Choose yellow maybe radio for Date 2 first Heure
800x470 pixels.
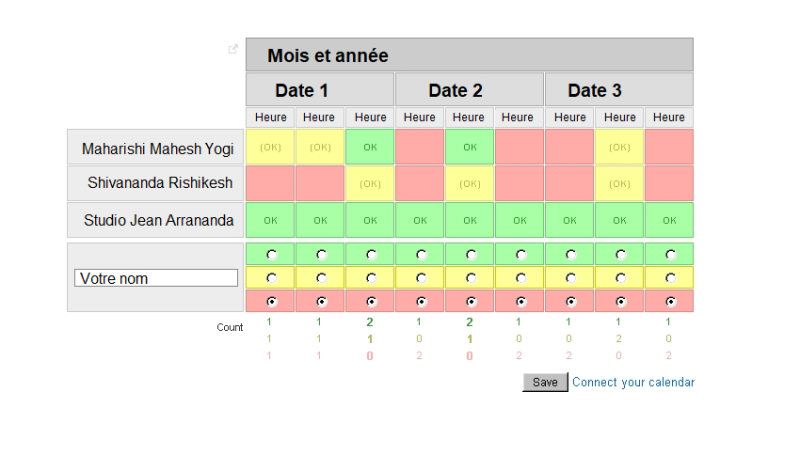point(421,278)
